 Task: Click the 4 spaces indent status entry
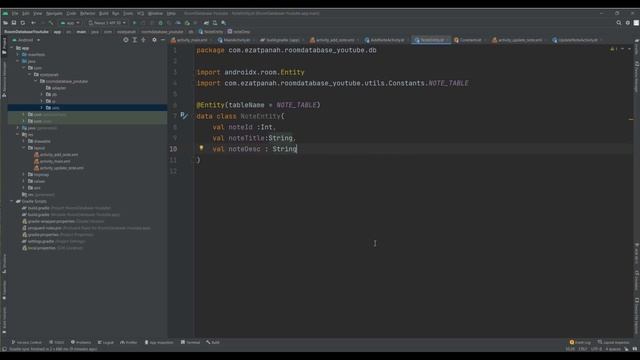coord(613,349)
